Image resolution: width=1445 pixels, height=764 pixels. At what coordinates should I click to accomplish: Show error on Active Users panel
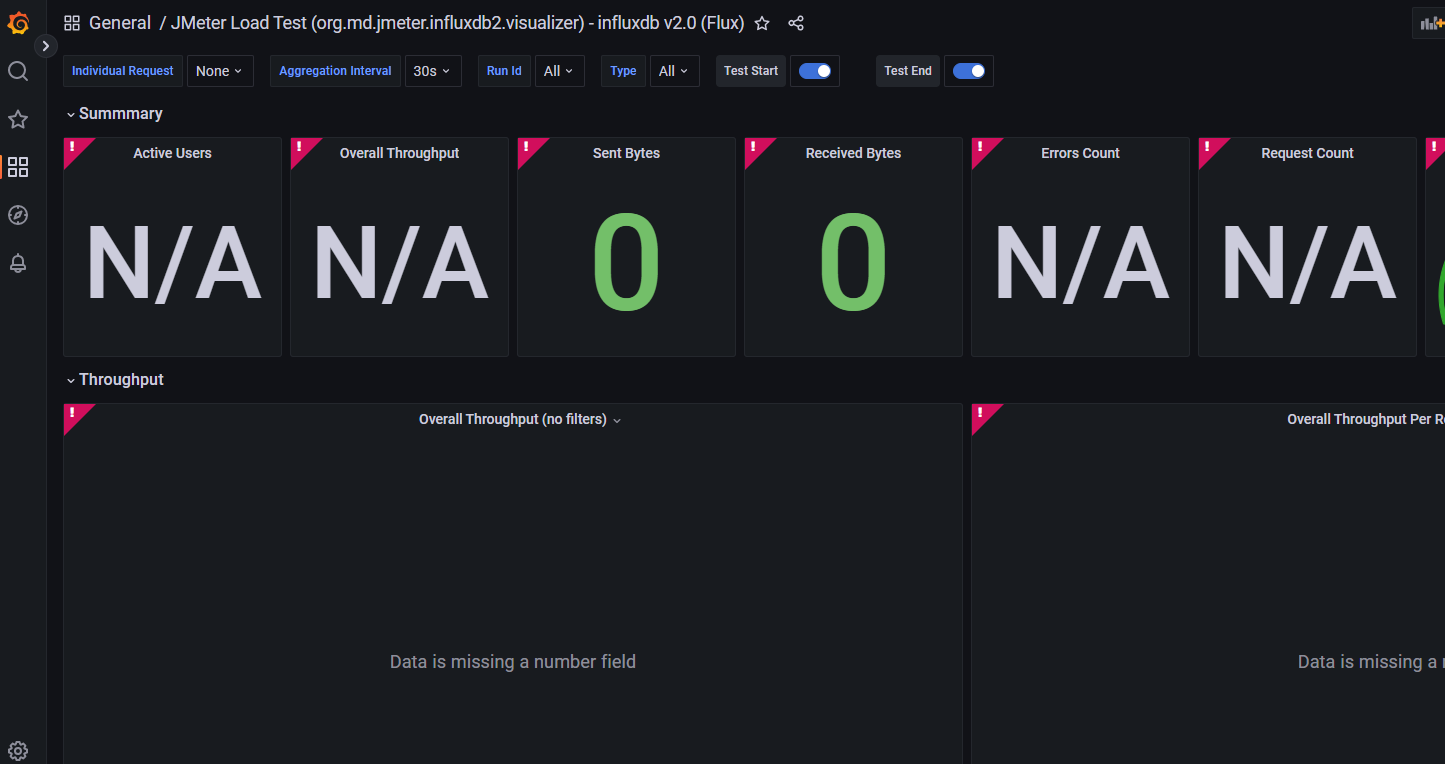pyautogui.click(x=74, y=148)
